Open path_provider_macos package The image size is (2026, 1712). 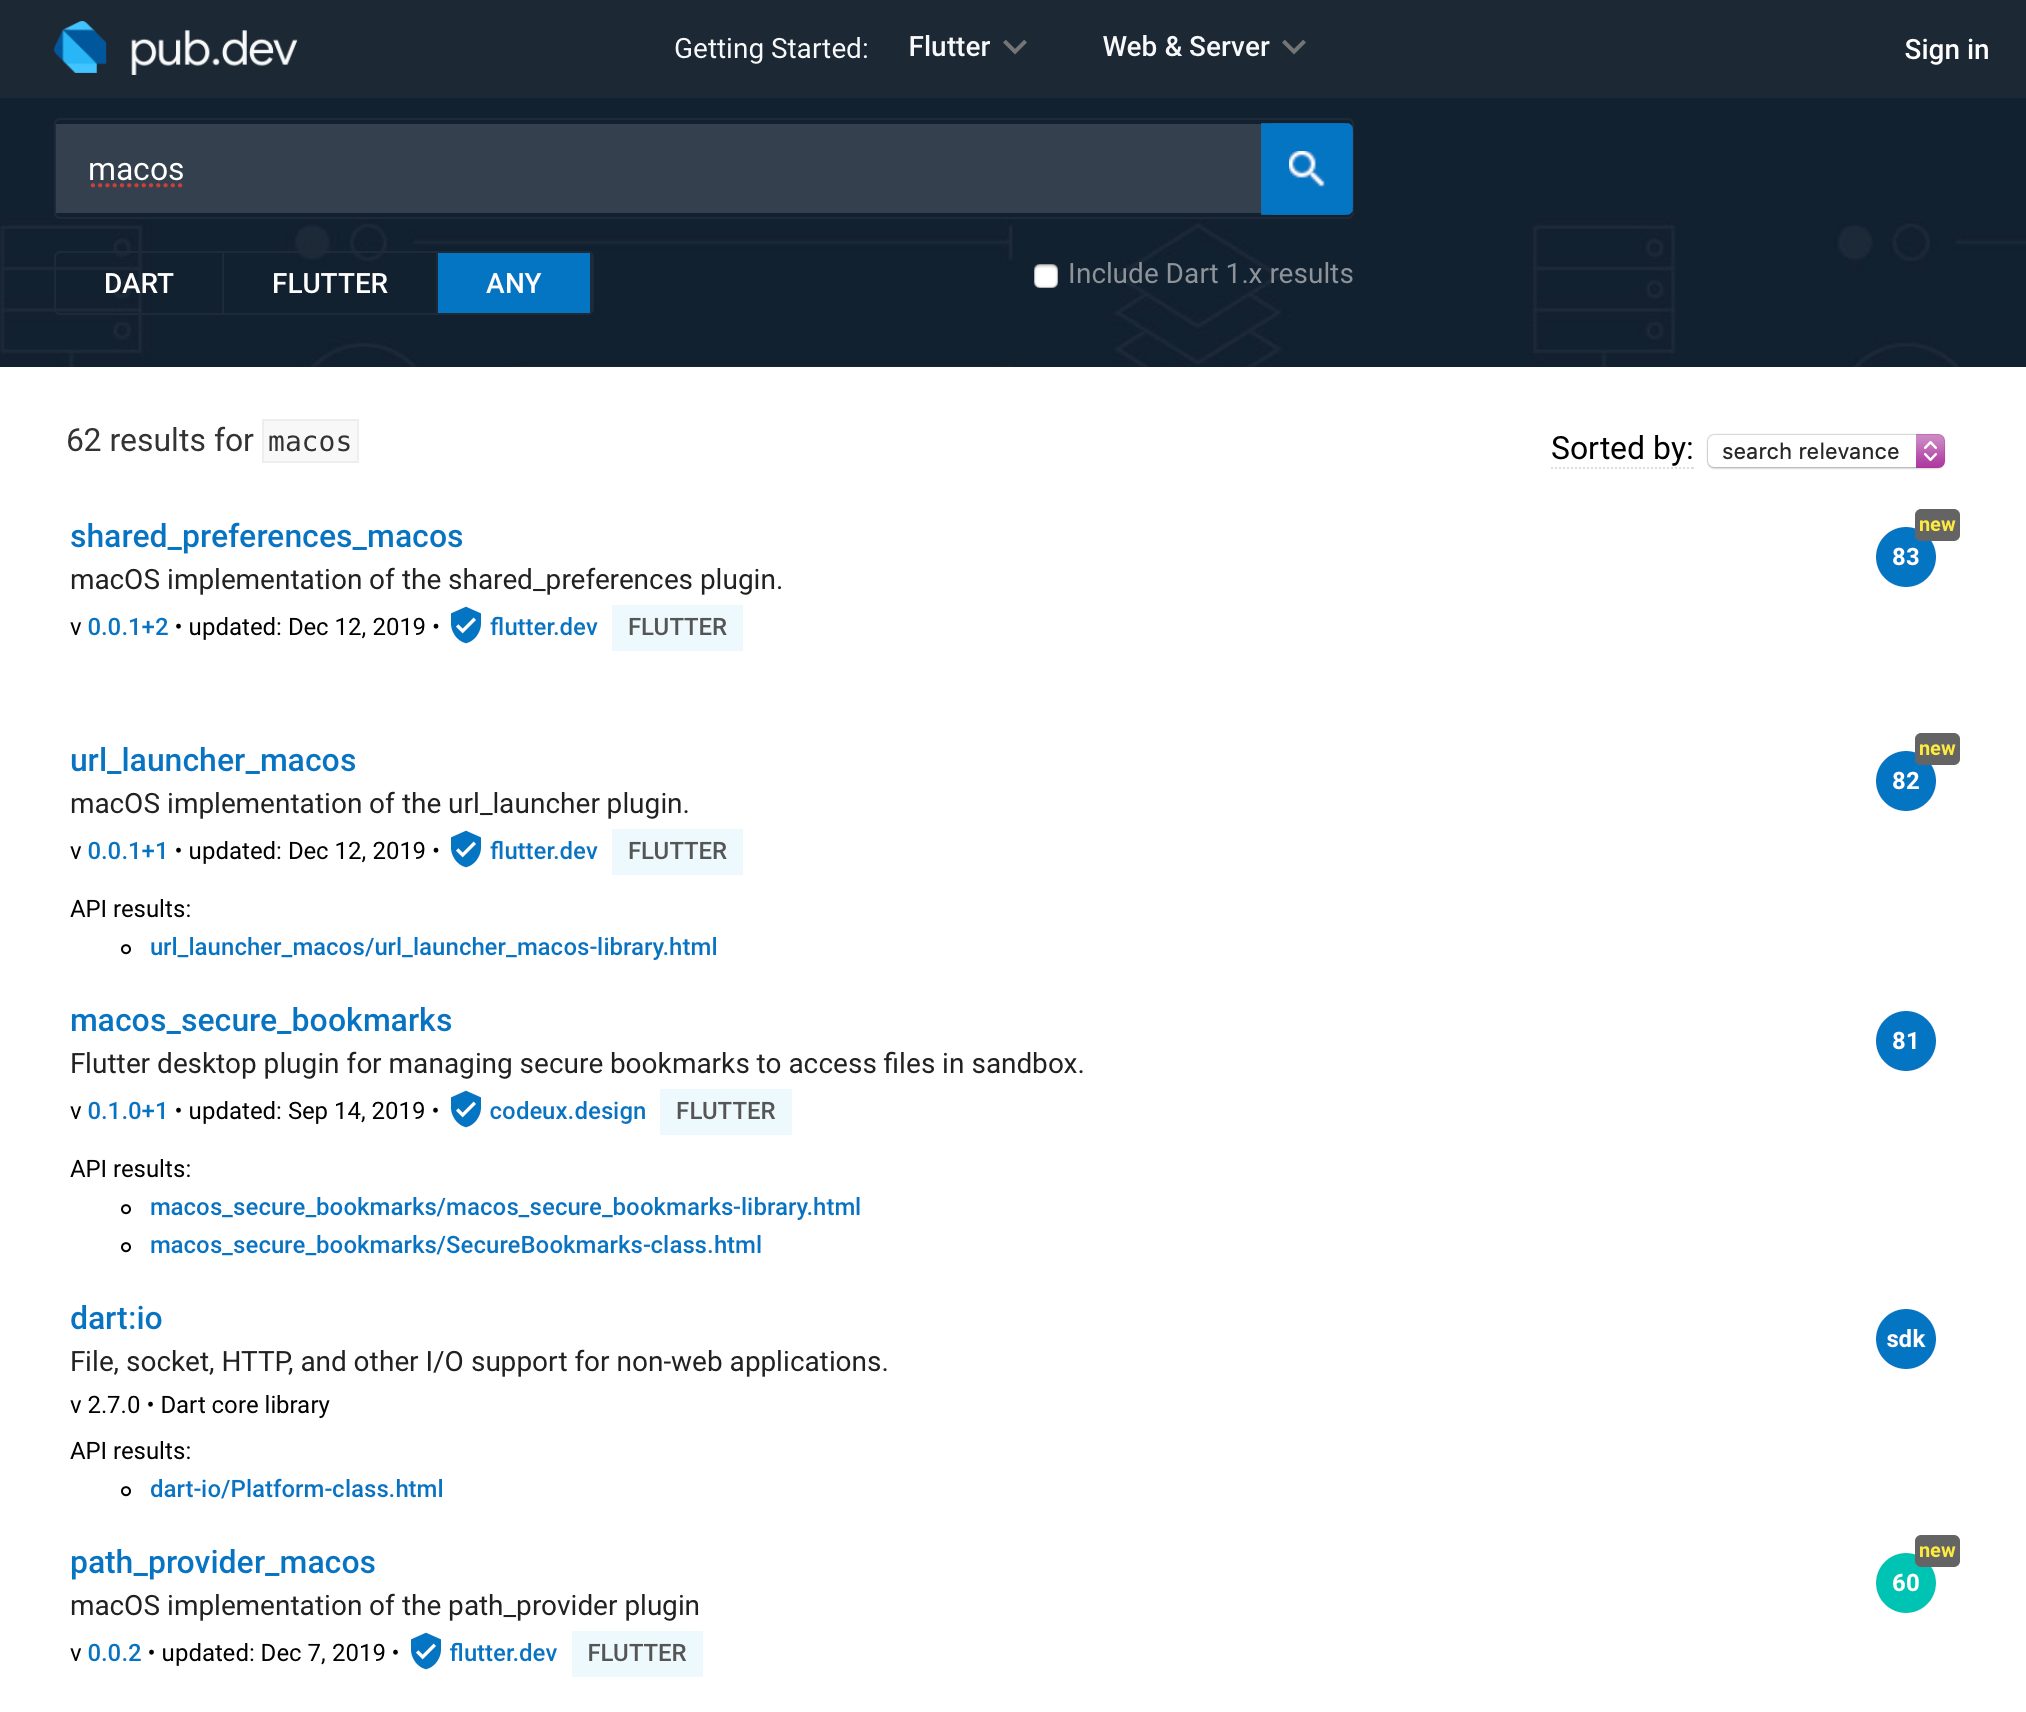[223, 1562]
